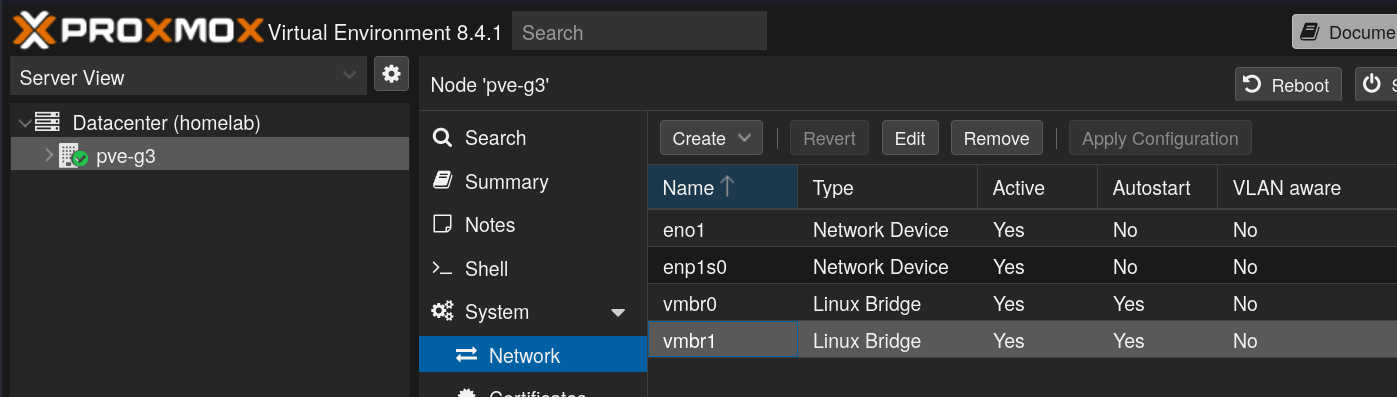Expand the pve-g3 tree node

[x=49, y=155]
